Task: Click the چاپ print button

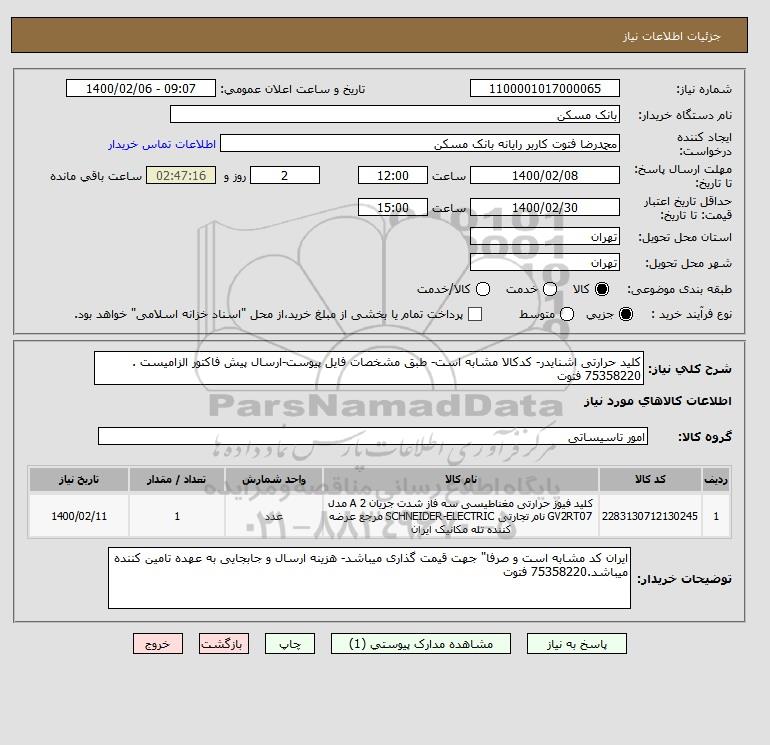Action: [x=290, y=644]
